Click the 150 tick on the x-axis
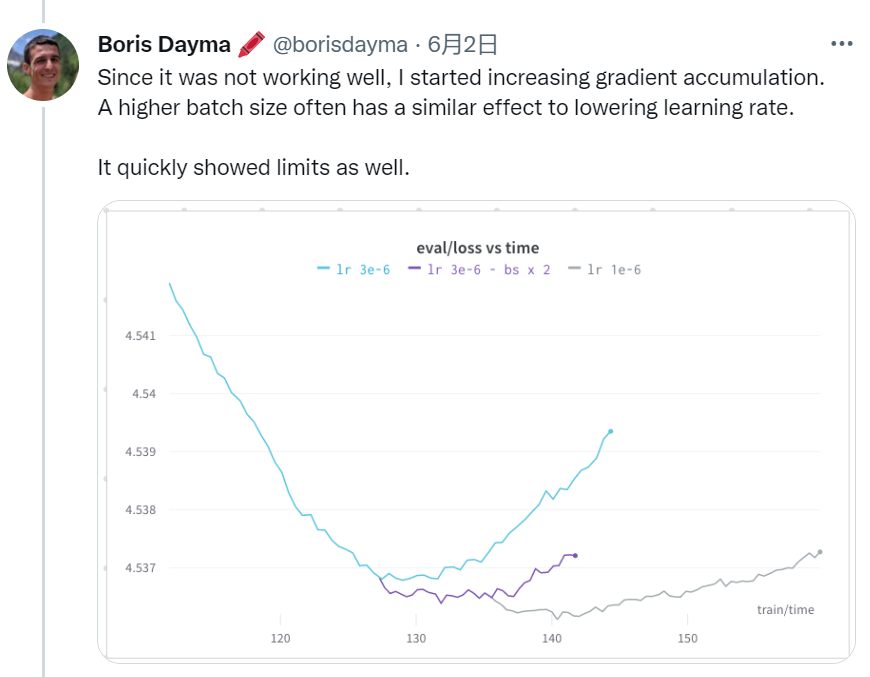This screenshot has width=870, height=677. tap(687, 638)
